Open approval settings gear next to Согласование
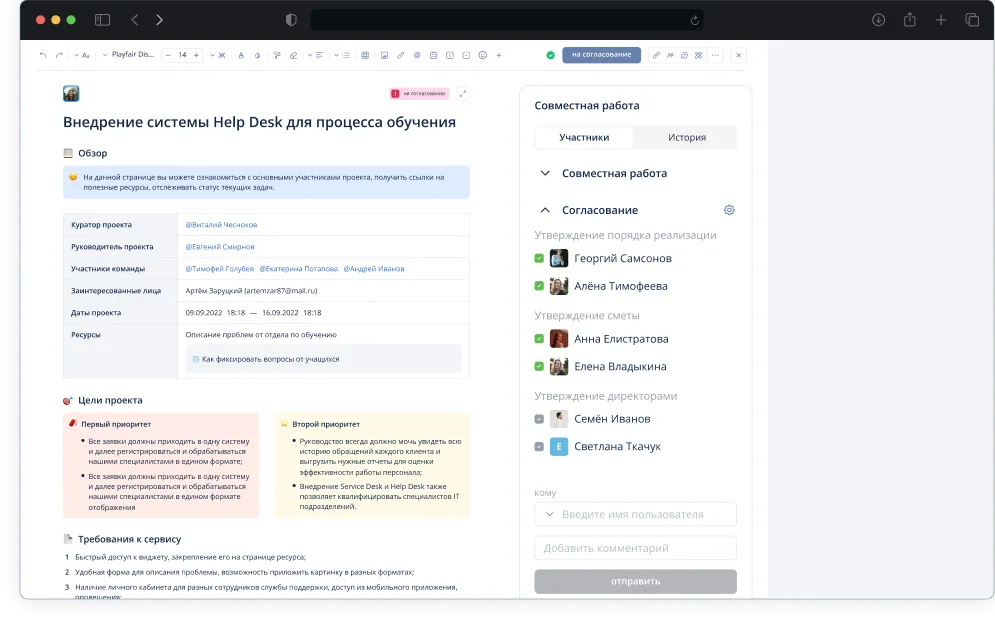The image size is (995, 621). 729,210
